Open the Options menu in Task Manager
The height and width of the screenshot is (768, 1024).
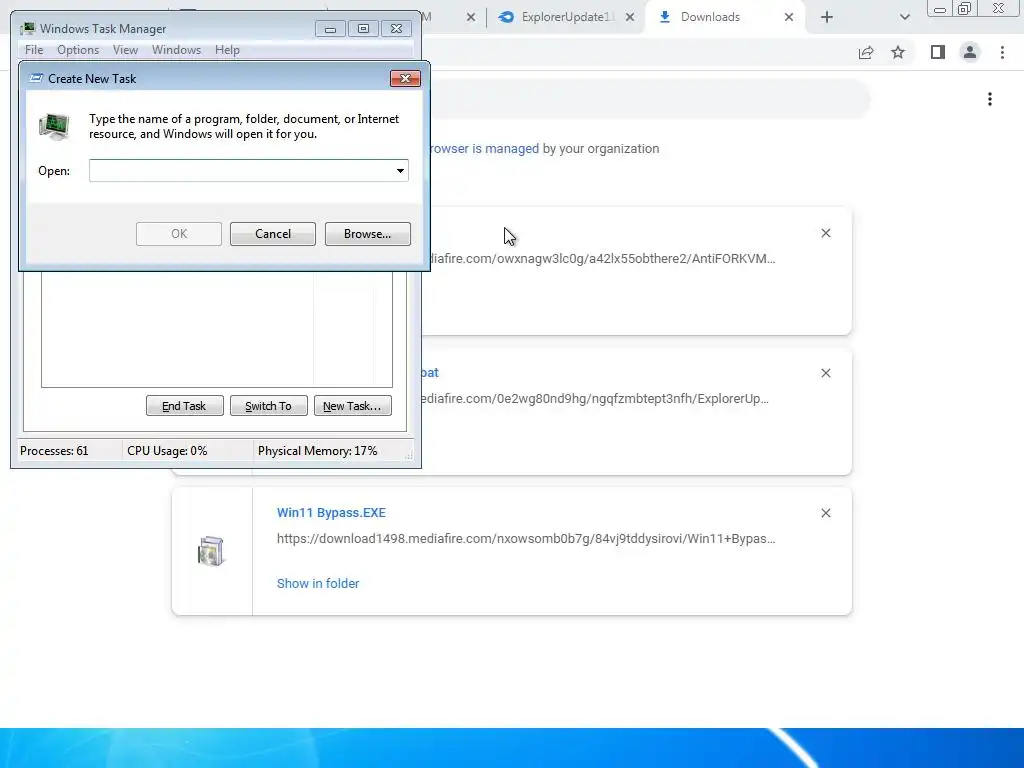[78, 50]
